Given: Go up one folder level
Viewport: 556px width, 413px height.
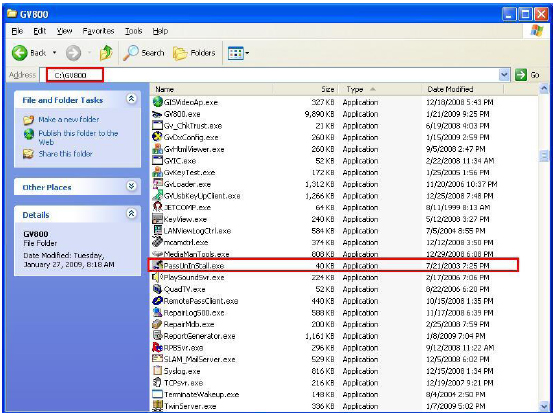Looking at the screenshot, I should tap(106, 53).
